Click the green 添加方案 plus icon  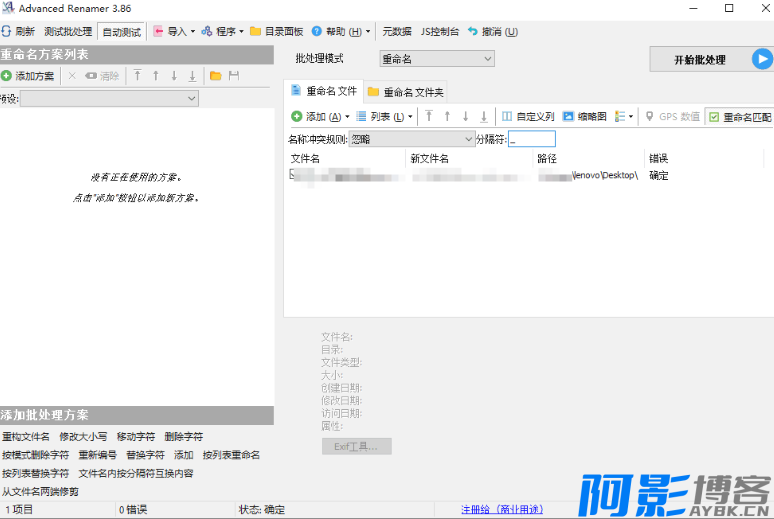coord(7,76)
